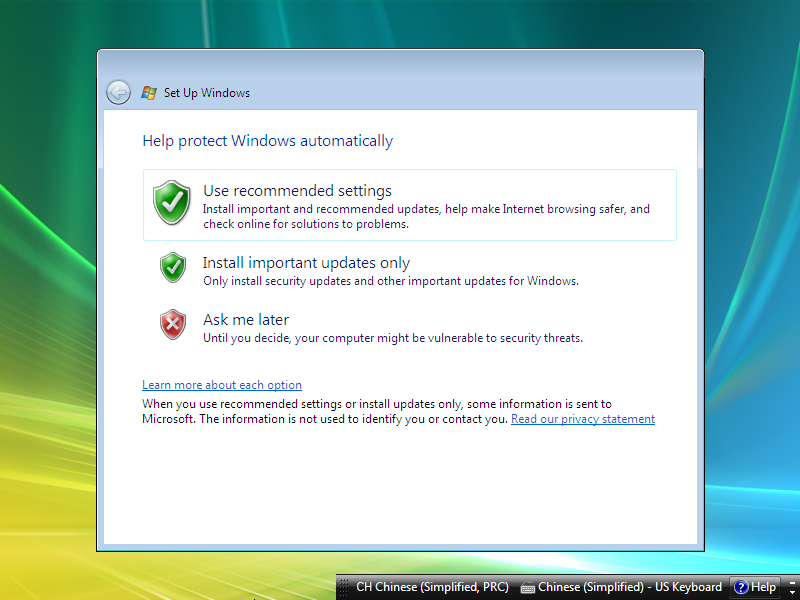Screen dimensions: 800x600
Task: Click CH Chinese (Simplified, PRC) input language
Action: 432,587
